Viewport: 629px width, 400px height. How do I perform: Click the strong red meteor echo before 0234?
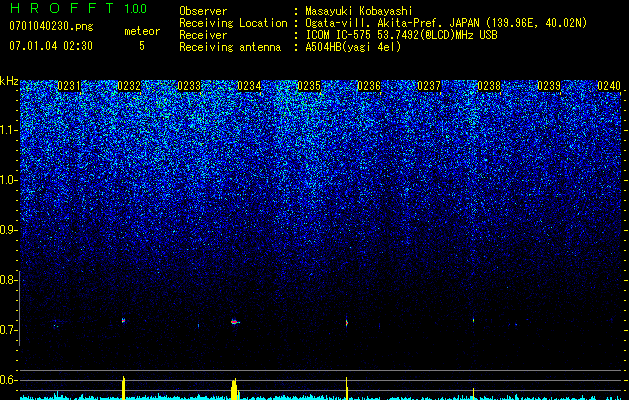pos(235,322)
